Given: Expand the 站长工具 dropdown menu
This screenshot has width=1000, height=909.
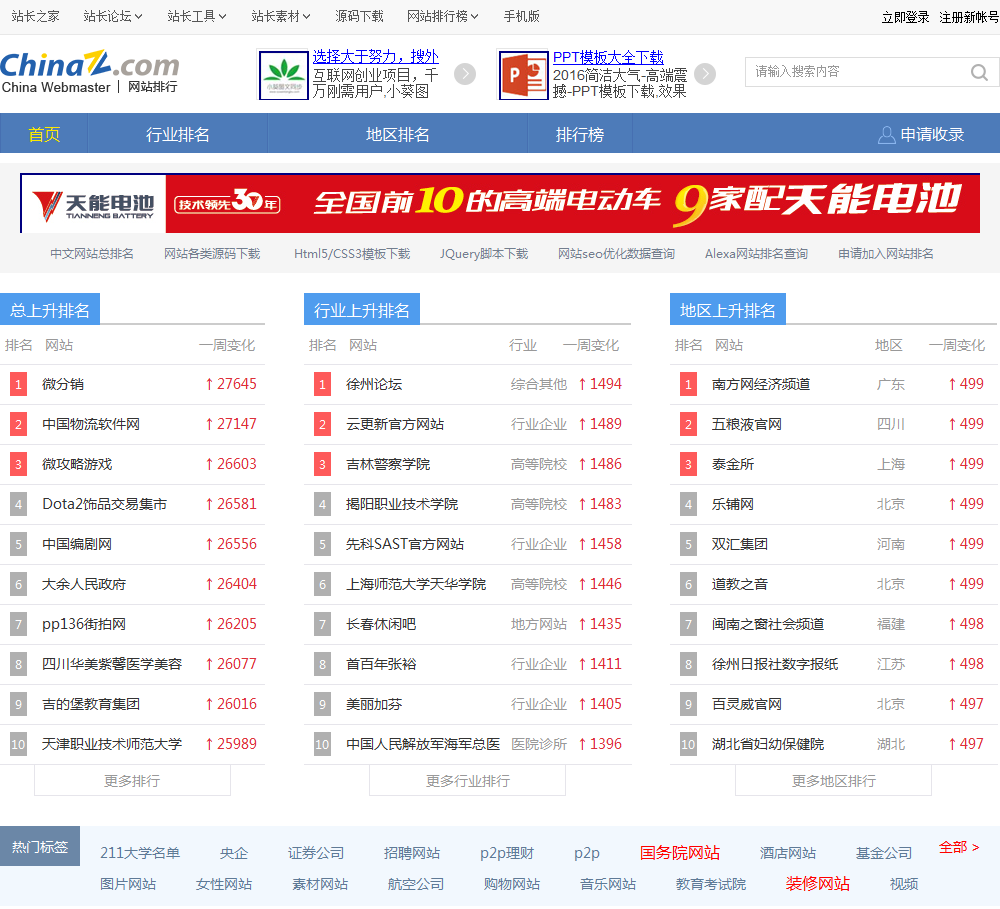Looking at the screenshot, I should (x=197, y=16).
